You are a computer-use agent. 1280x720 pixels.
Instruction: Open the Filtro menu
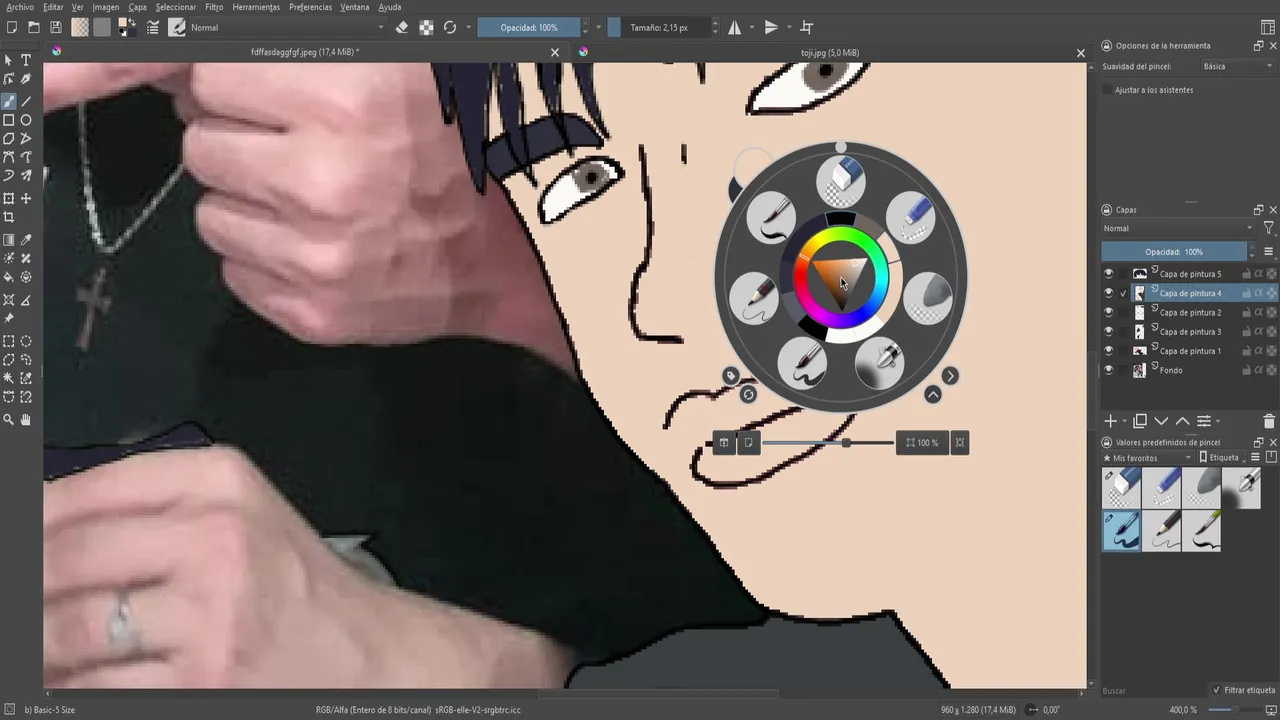click(x=214, y=7)
